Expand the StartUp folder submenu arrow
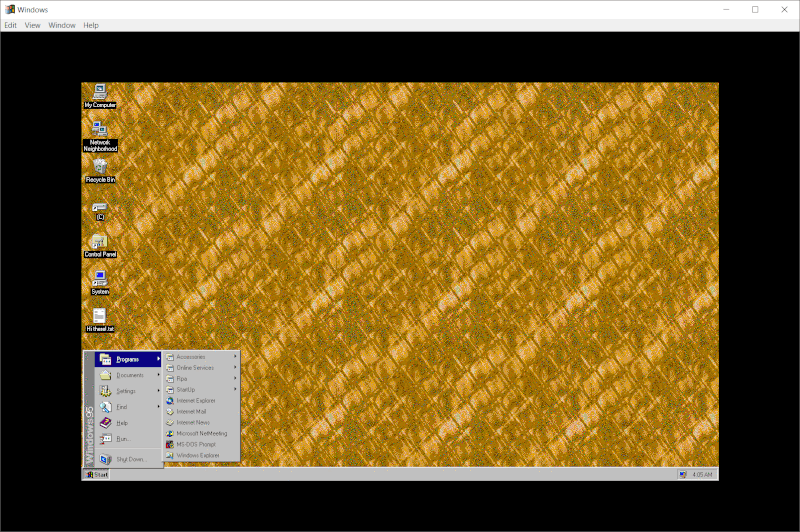The height and width of the screenshot is (532, 800). 235,389
